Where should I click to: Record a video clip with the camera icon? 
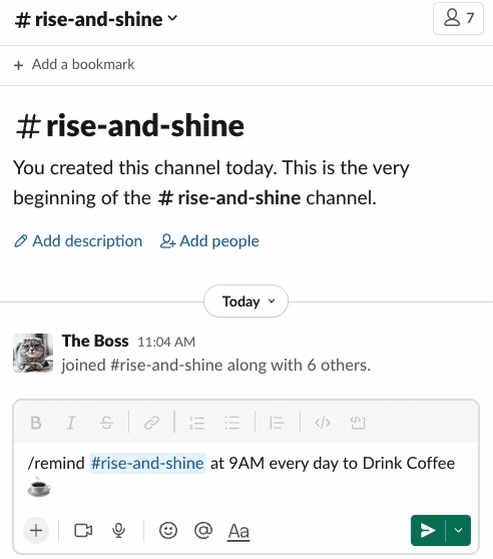click(83, 530)
